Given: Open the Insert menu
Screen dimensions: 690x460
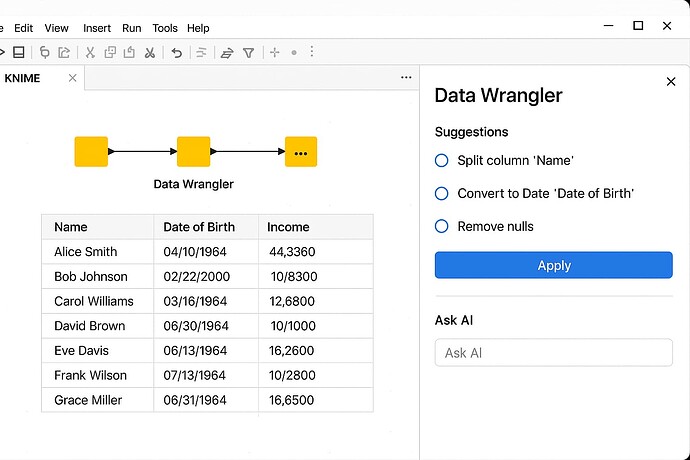Looking at the screenshot, I should (x=97, y=28).
